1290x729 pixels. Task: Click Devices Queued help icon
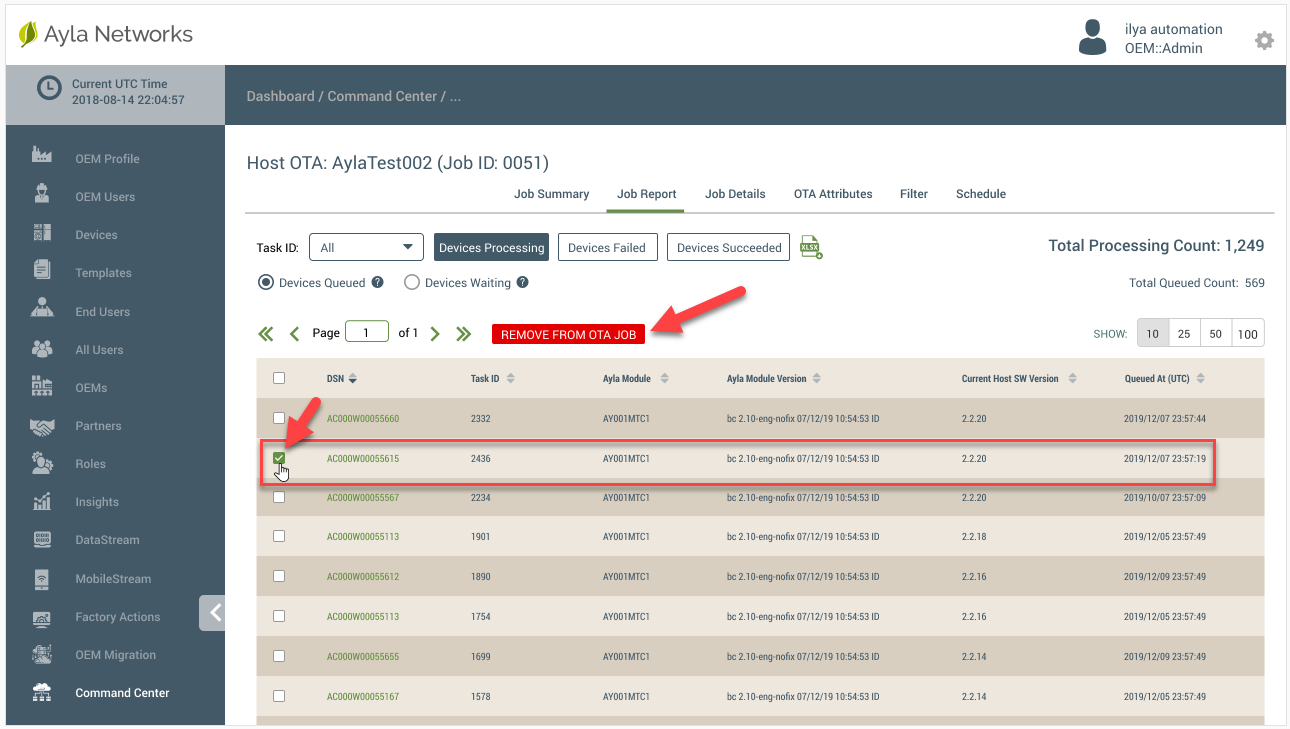378,283
